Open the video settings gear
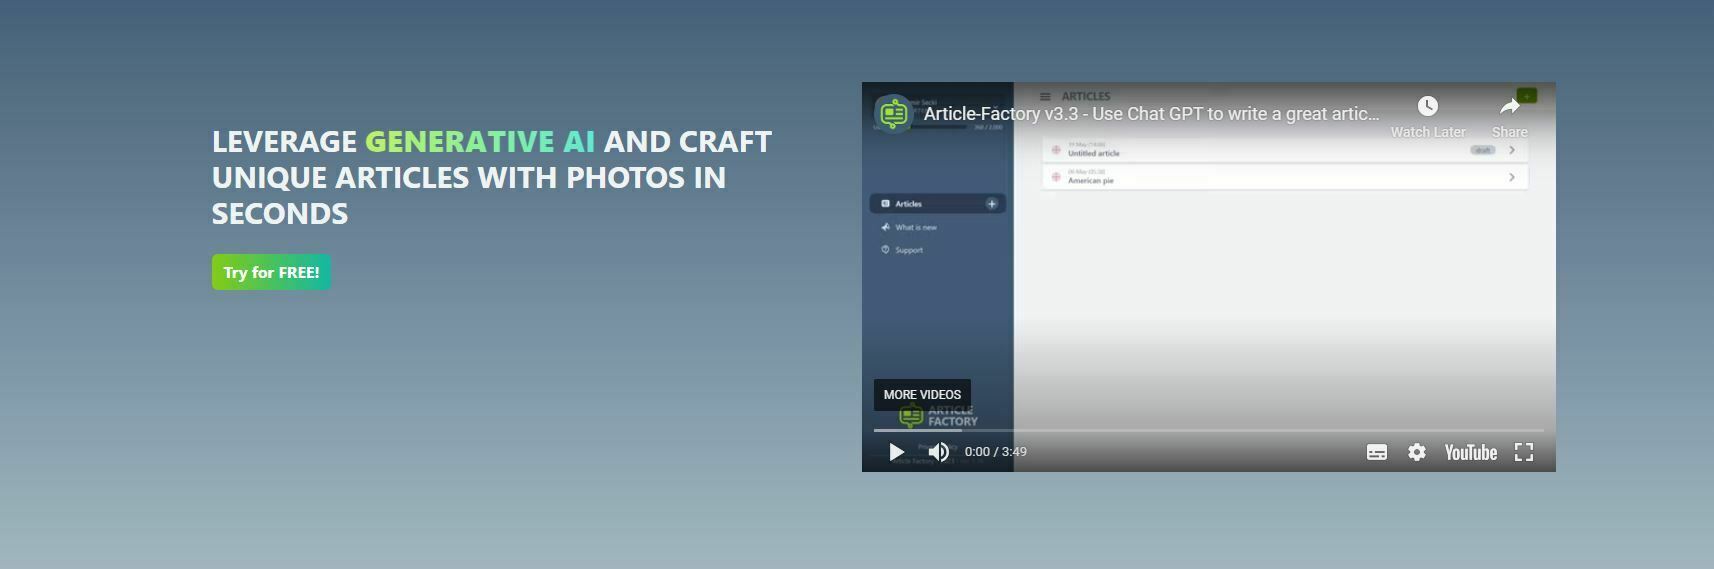1714x569 pixels. tap(1417, 452)
